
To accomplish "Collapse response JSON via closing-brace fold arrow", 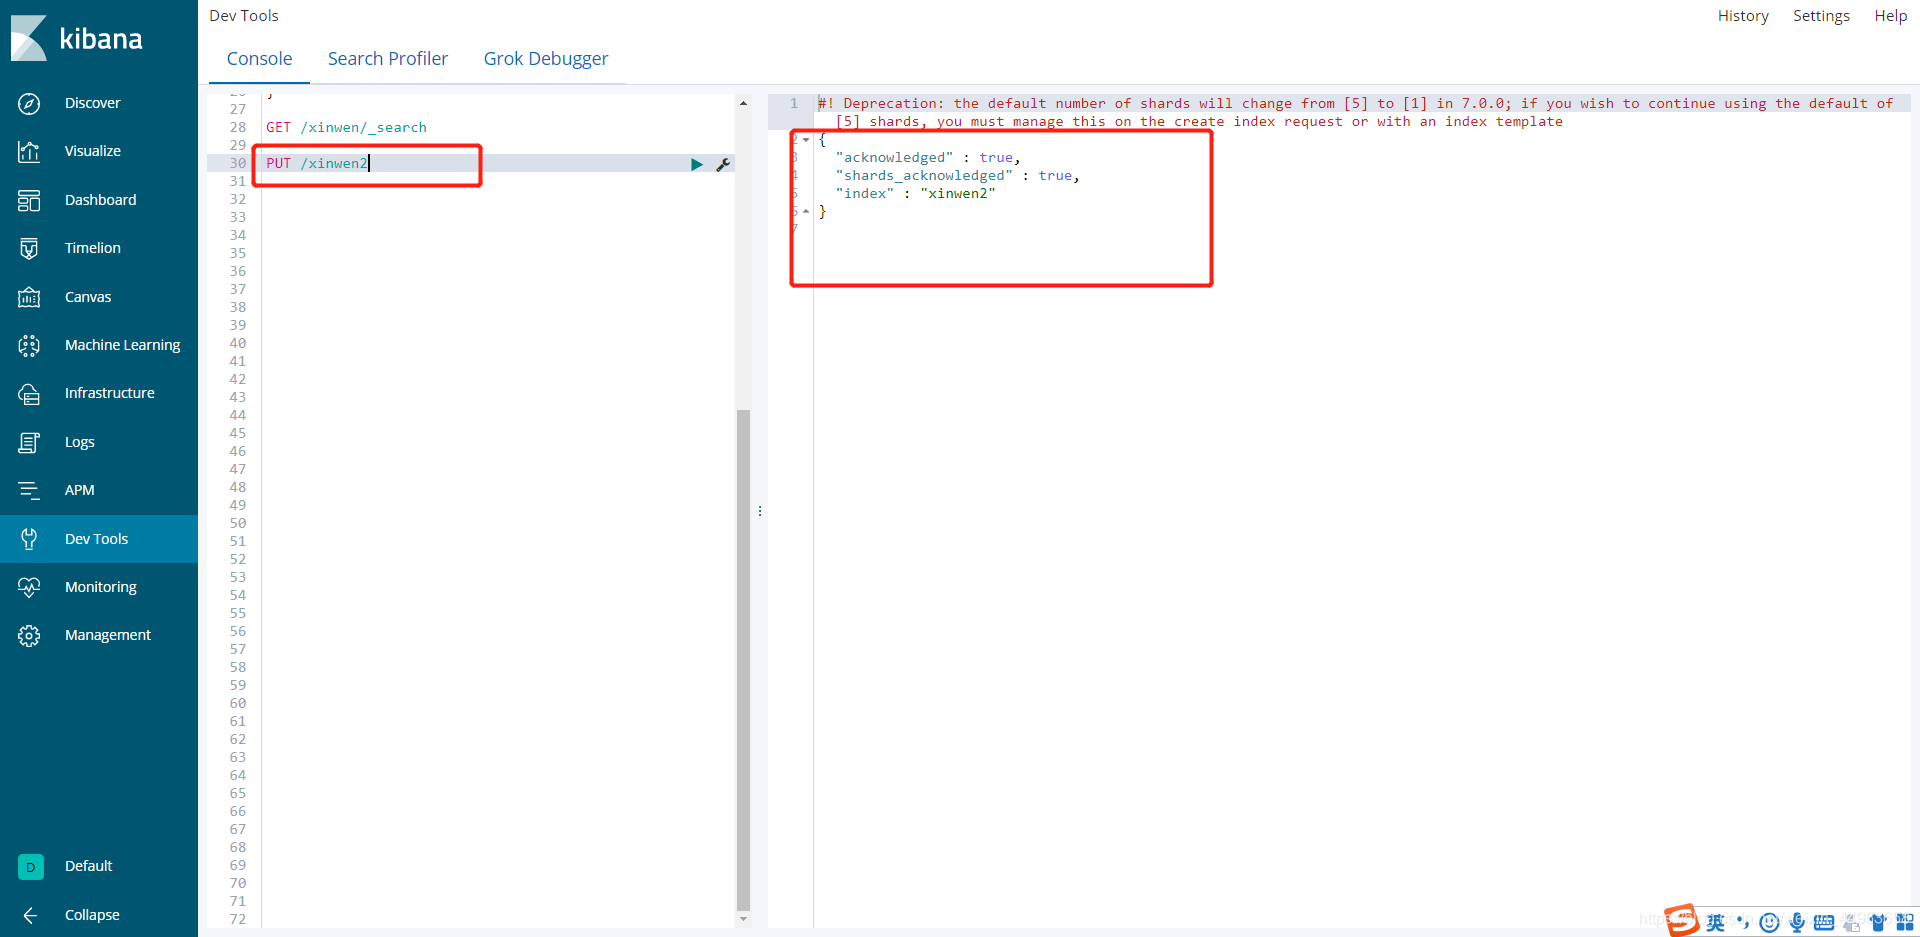I will click(x=806, y=211).
